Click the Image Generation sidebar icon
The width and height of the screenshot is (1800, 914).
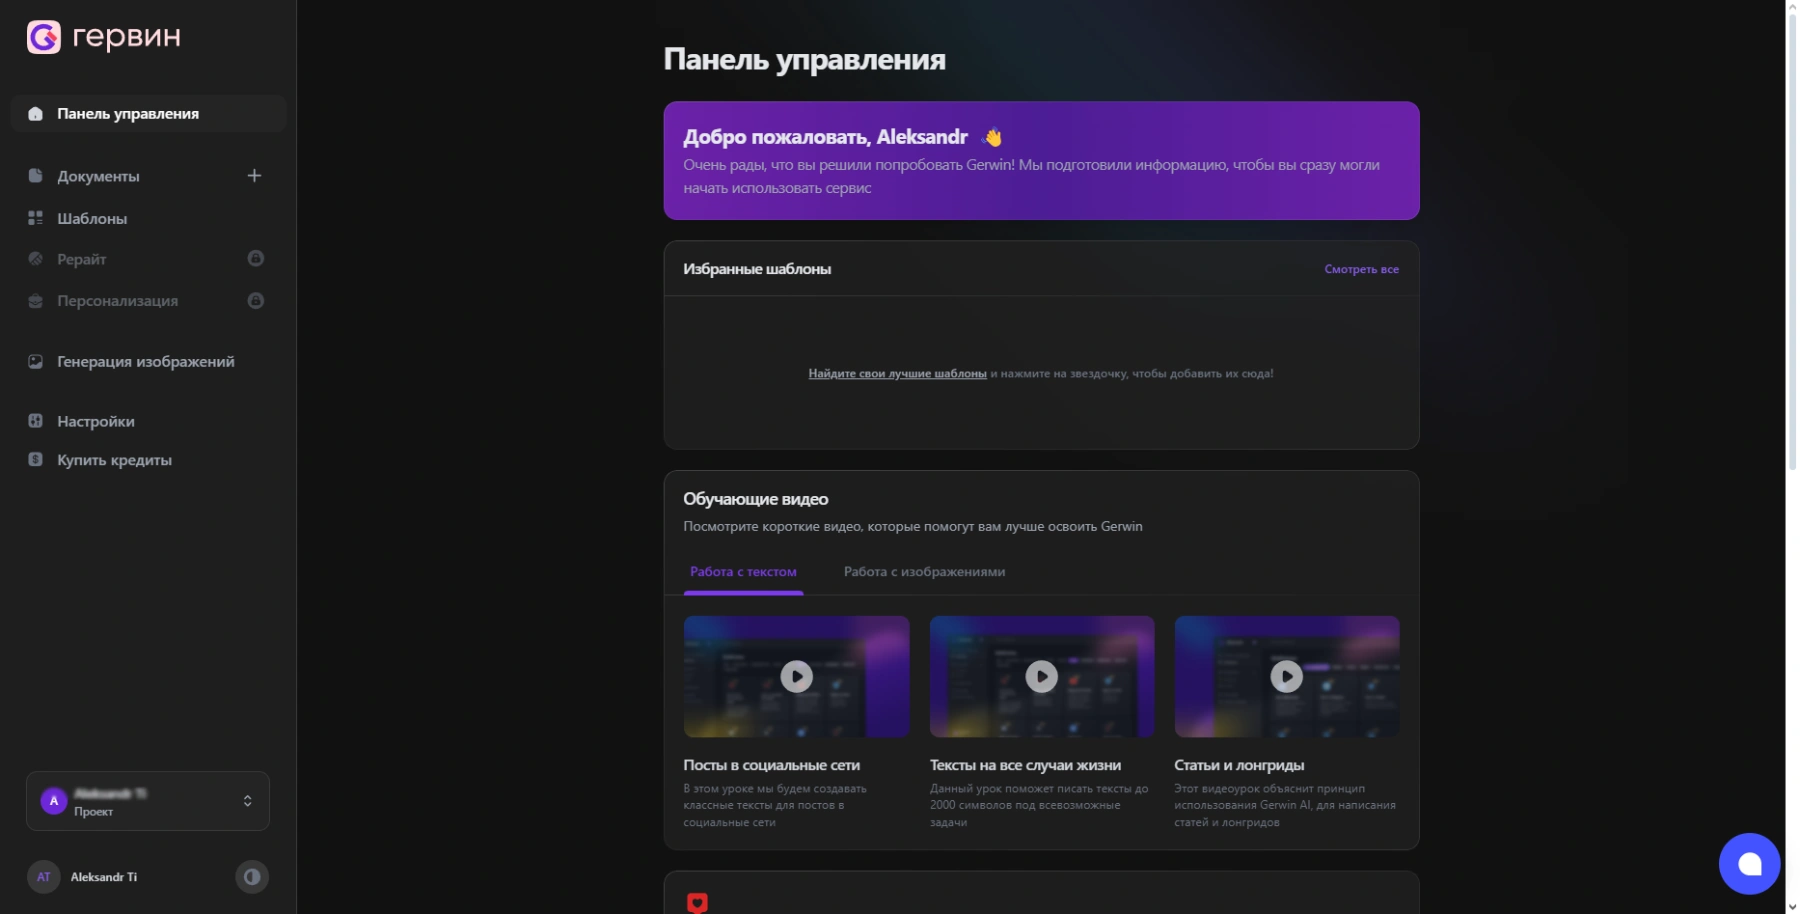36,362
